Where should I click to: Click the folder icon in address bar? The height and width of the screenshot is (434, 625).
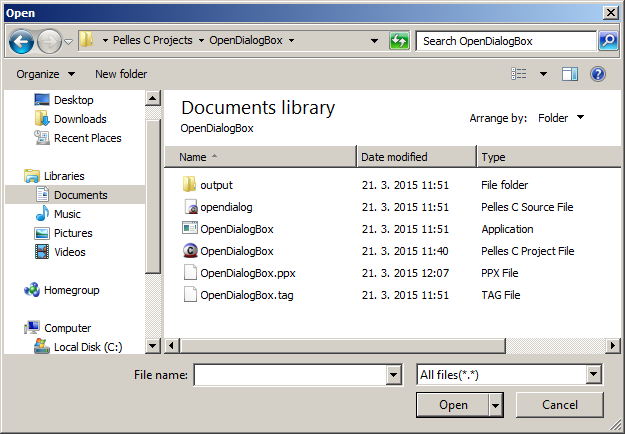[x=86, y=40]
